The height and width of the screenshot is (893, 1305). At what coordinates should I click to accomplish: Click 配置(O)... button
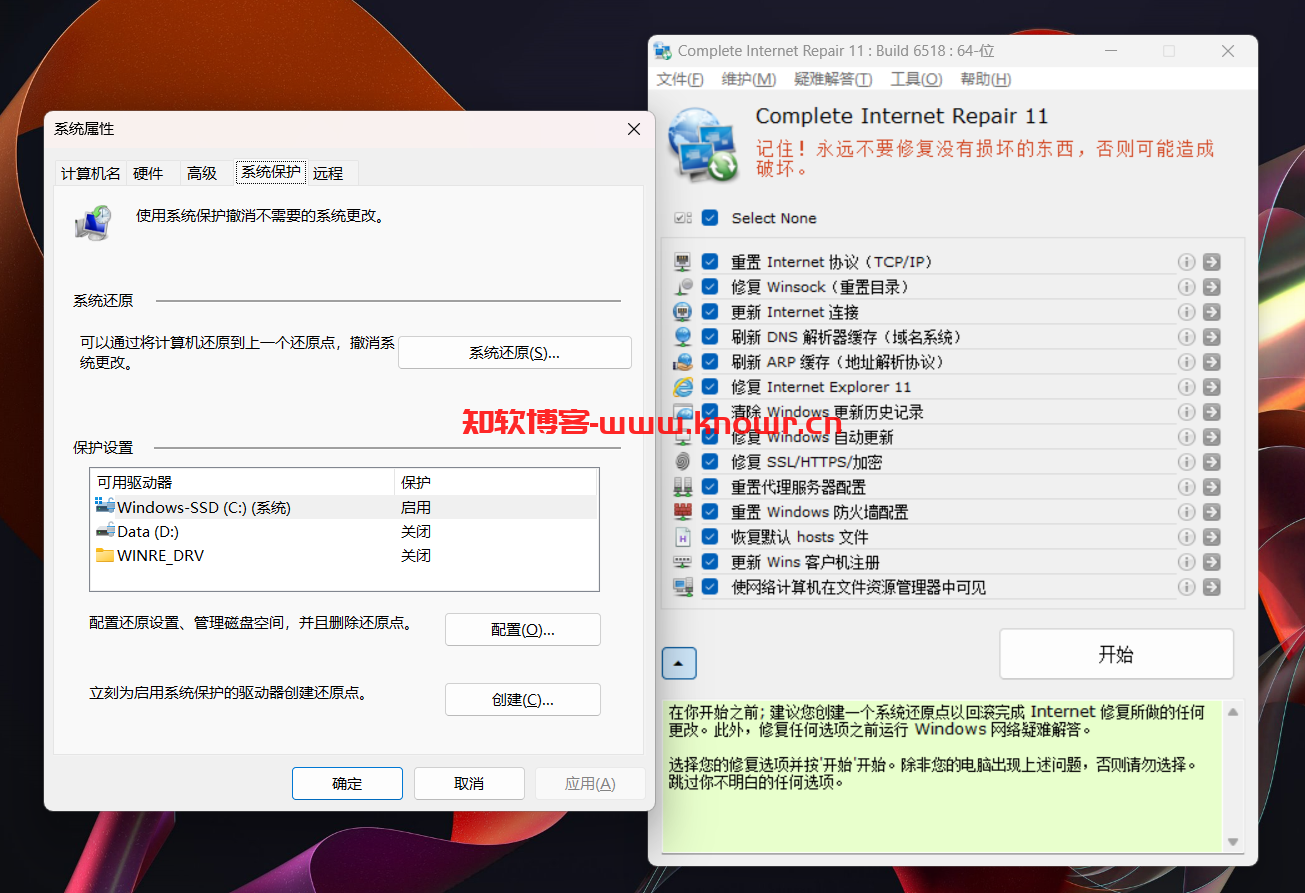click(523, 629)
